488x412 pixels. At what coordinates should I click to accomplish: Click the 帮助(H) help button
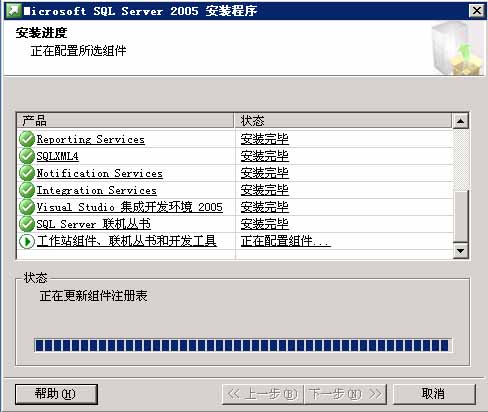[56, 394]
